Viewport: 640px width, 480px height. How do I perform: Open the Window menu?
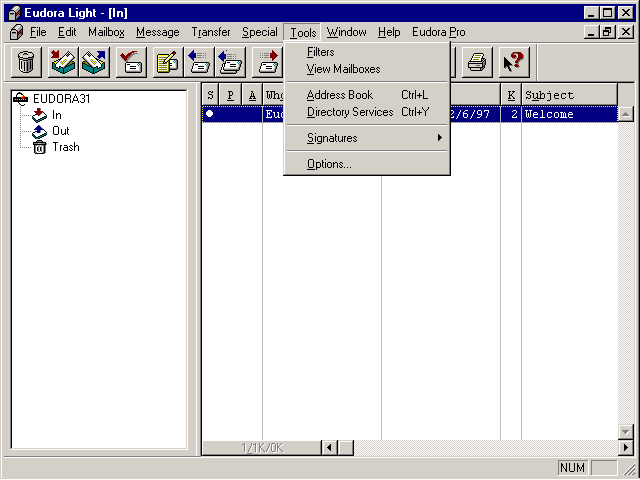(x=346, y=32)
